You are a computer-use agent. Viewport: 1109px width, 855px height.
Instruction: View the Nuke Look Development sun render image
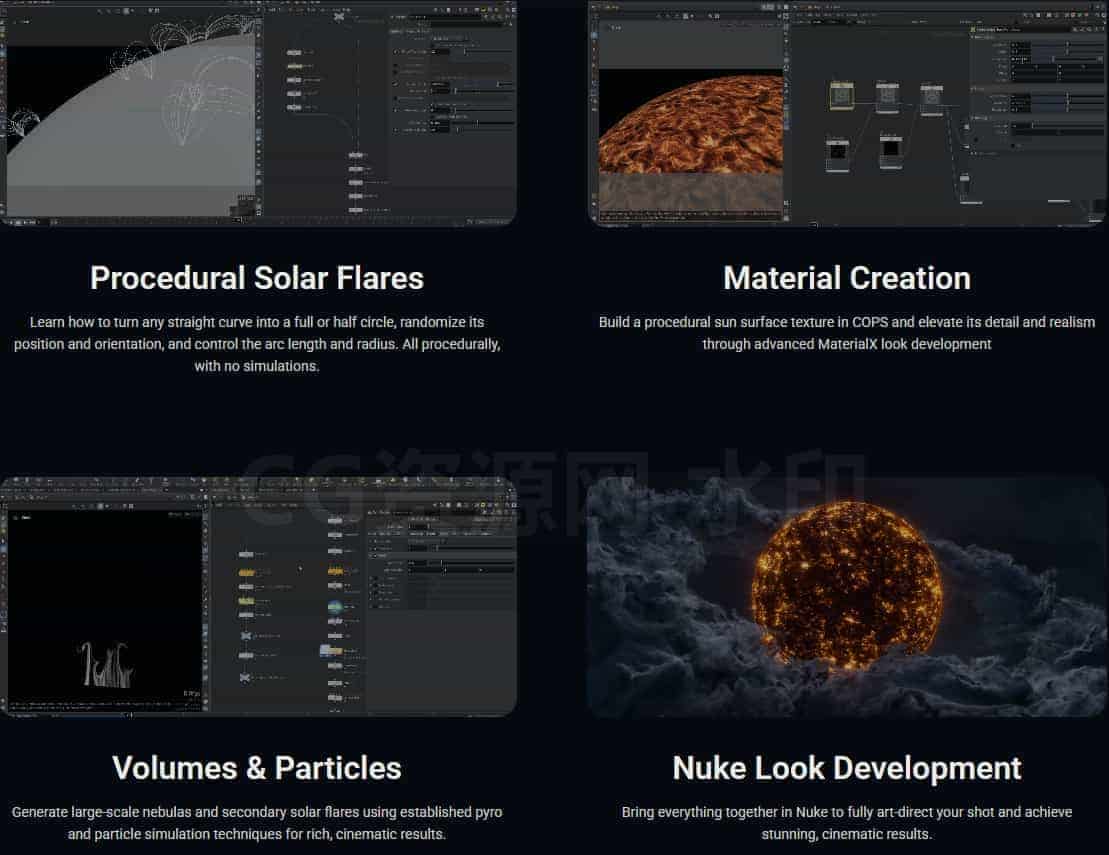tap(847, 596)
